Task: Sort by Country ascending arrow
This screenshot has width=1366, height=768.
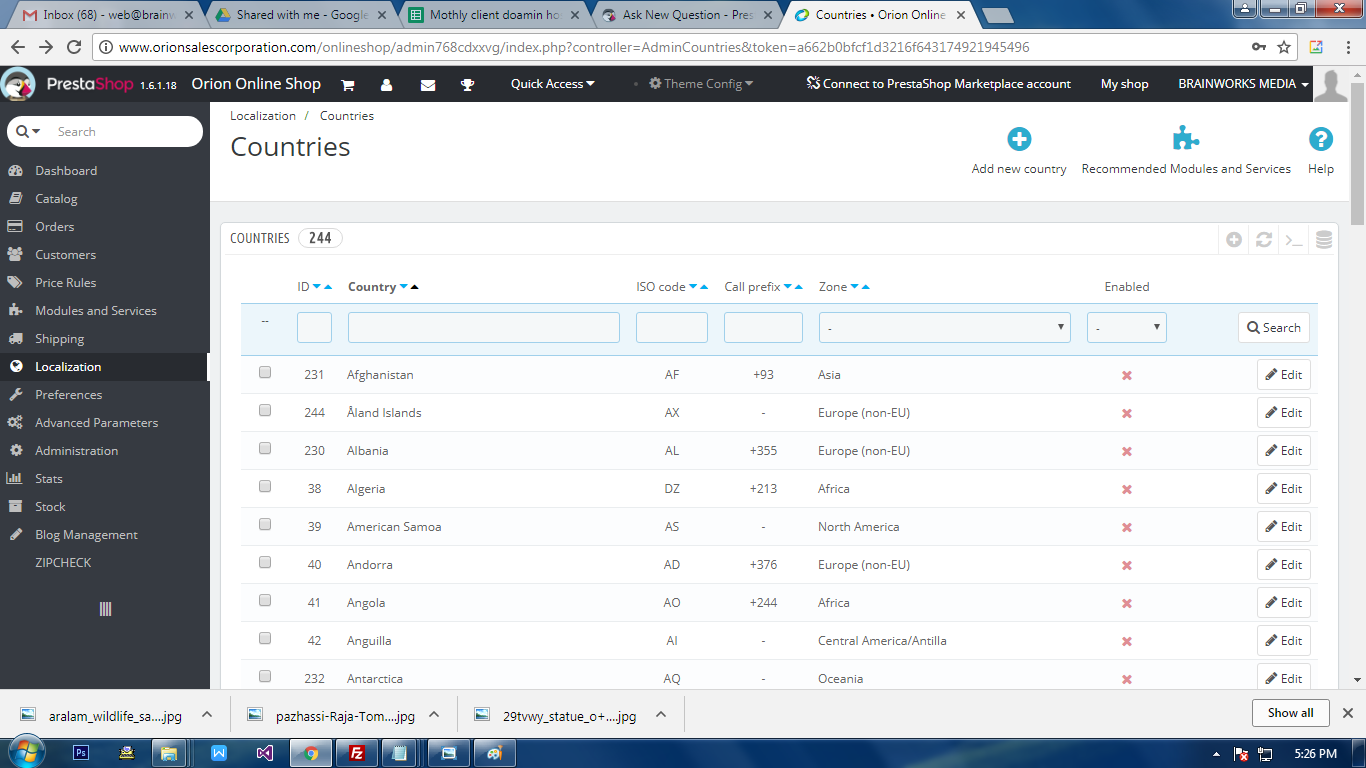Action: 415,287
